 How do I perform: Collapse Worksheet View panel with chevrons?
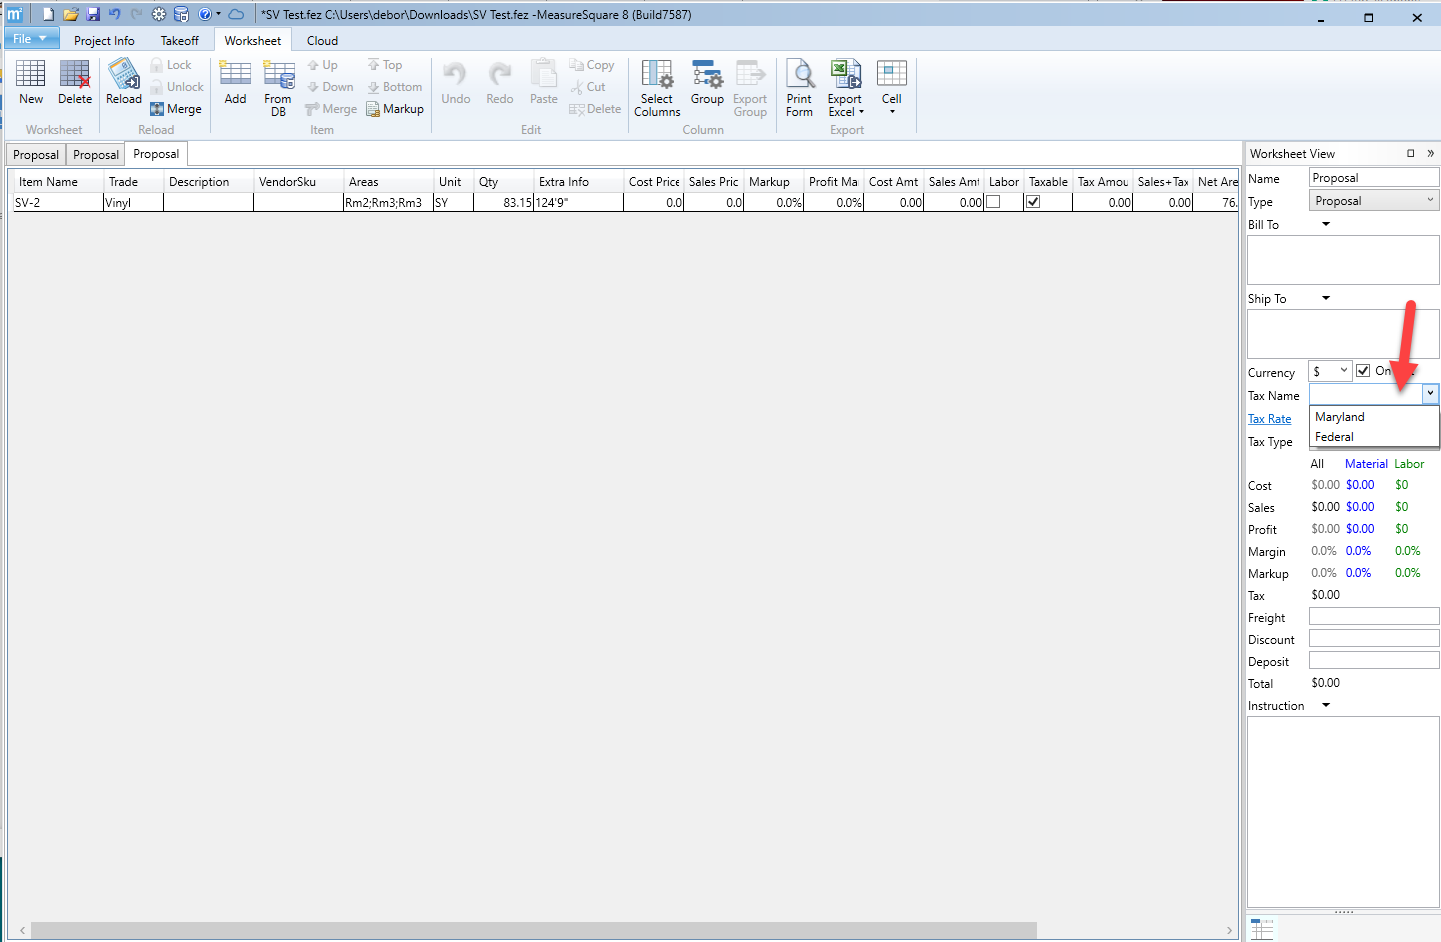(1430, 153)
